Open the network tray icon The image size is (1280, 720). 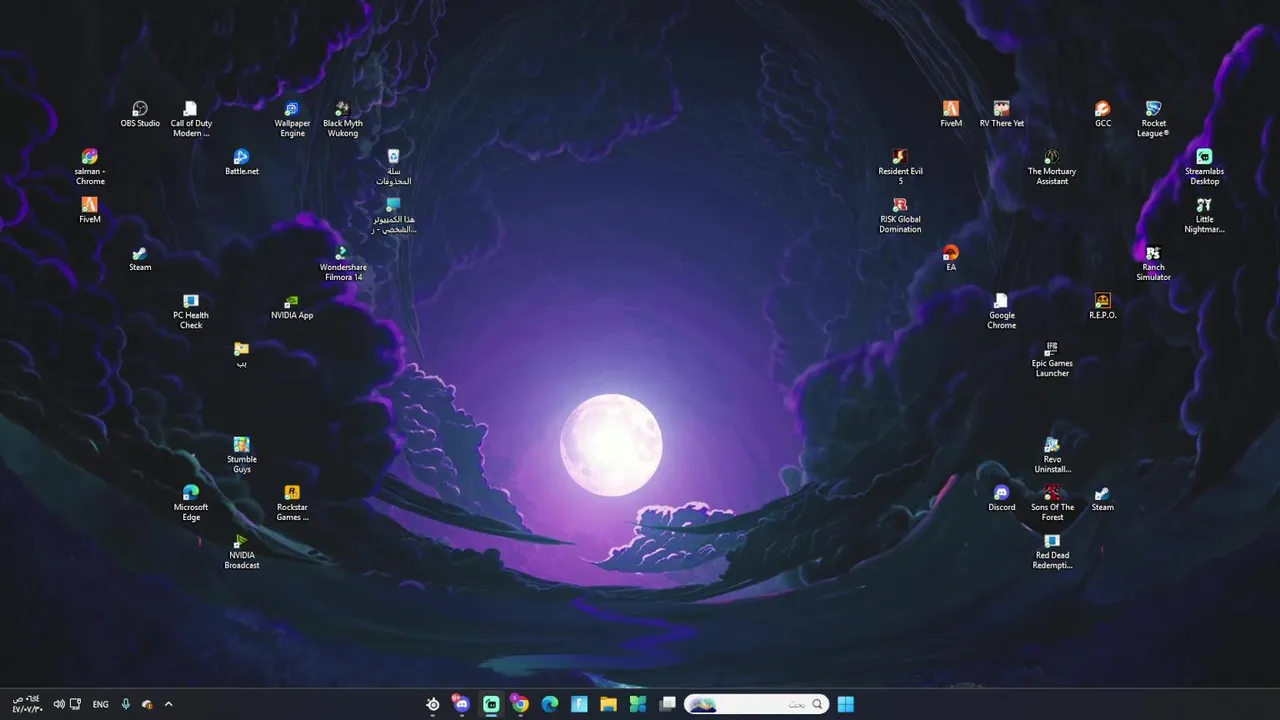click(75, 704)
